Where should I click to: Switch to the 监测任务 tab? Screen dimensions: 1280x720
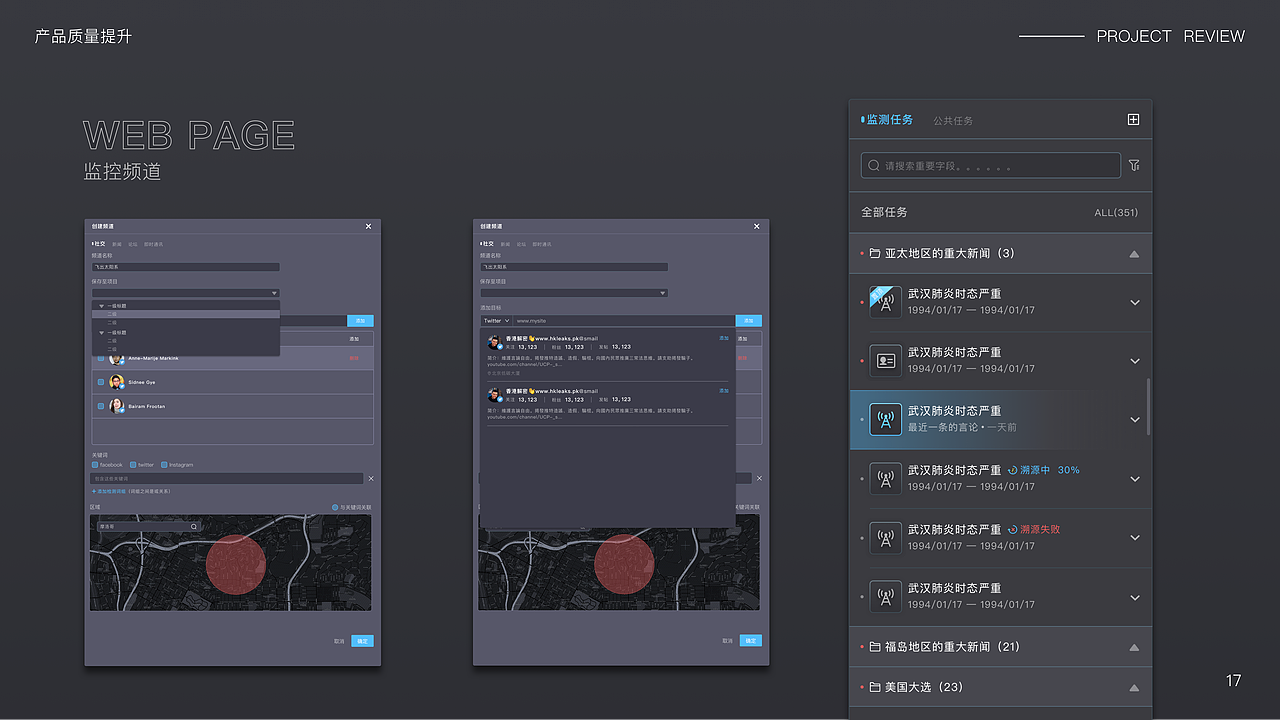(889, 119)
